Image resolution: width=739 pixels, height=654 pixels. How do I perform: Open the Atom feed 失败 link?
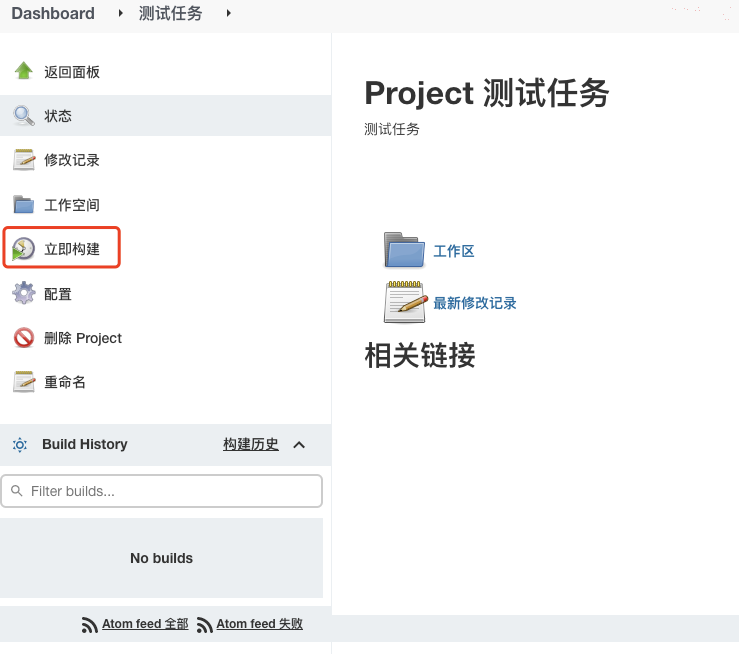click(x=260, y=624)
